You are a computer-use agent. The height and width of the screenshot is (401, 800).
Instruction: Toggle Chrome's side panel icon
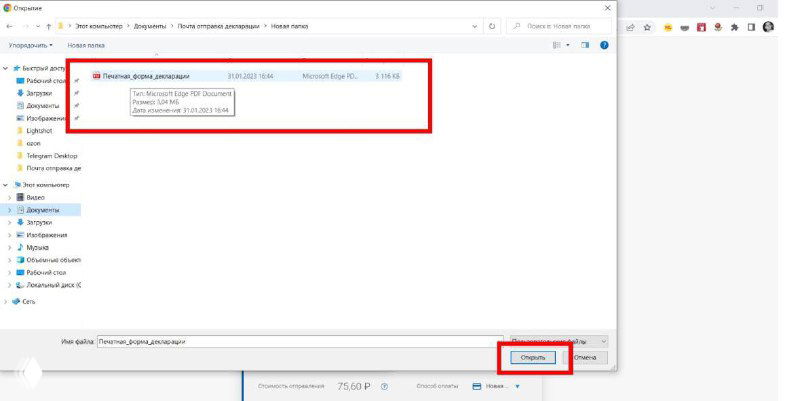click(751, 28)
